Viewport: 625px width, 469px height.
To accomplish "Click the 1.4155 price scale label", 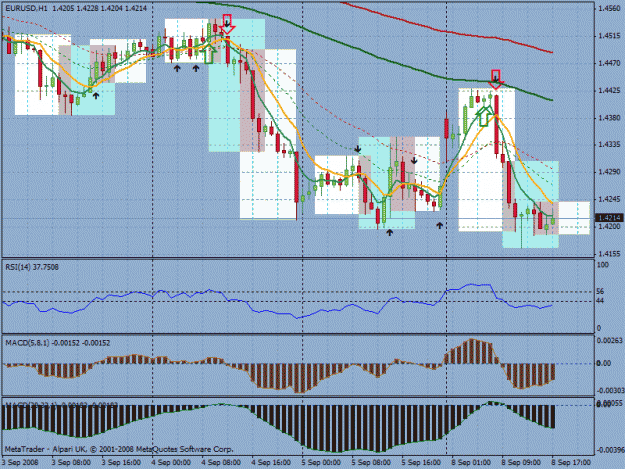I will click(609, 253).
